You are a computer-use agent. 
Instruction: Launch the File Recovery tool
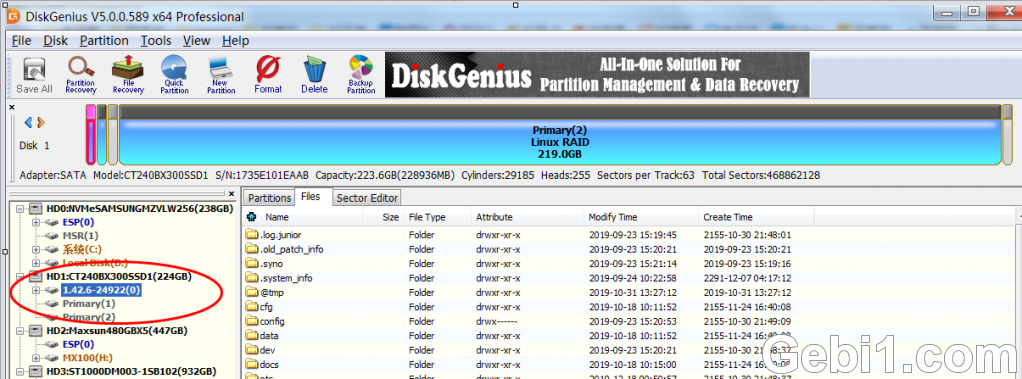[x=128, y=75]
